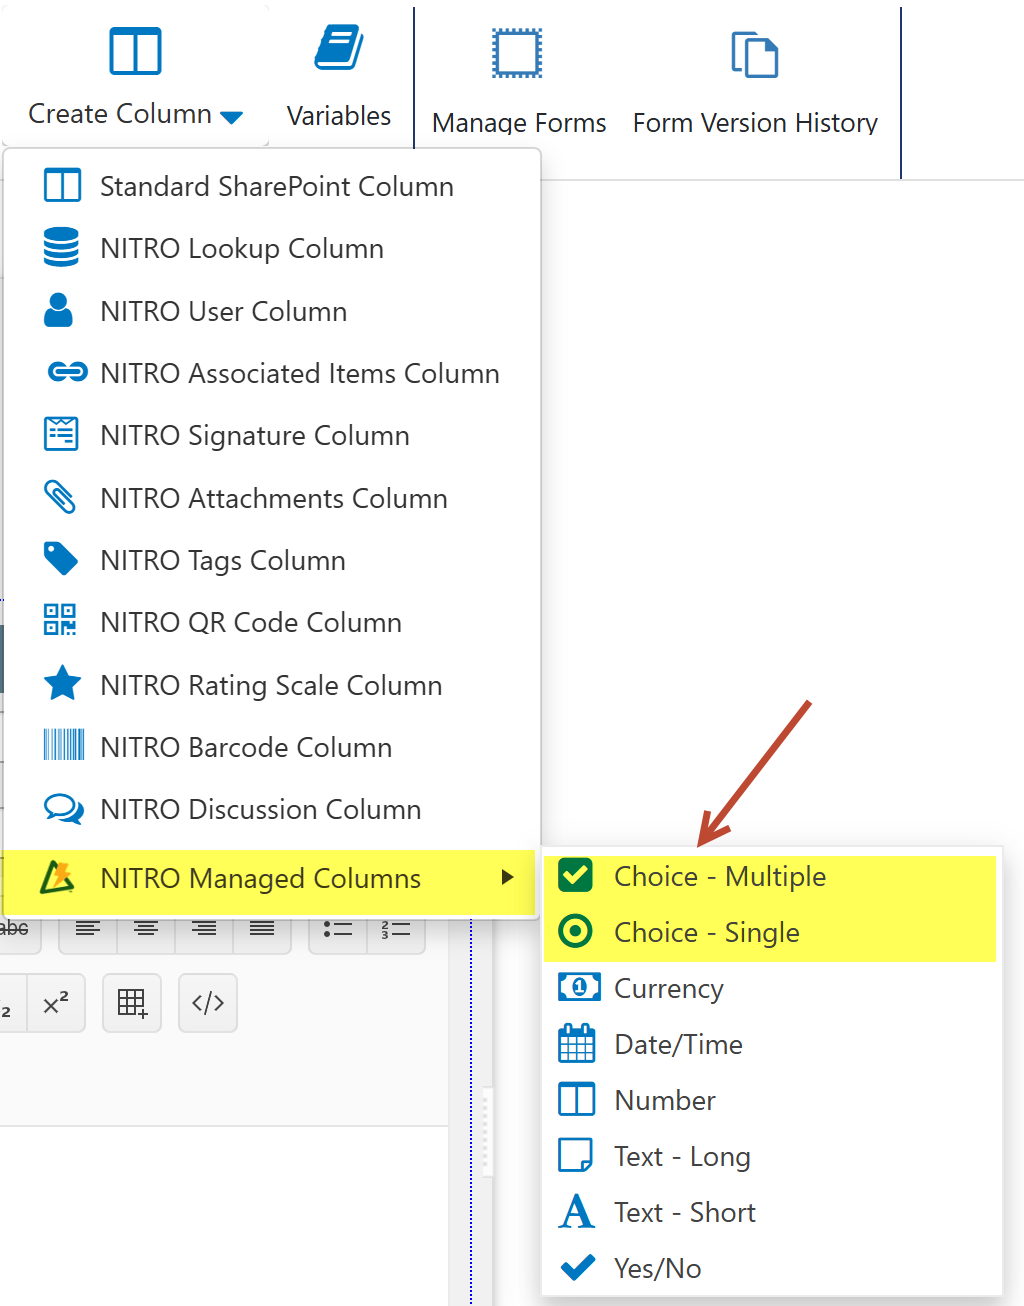Click the person icon for User Column

click(59, 310)
